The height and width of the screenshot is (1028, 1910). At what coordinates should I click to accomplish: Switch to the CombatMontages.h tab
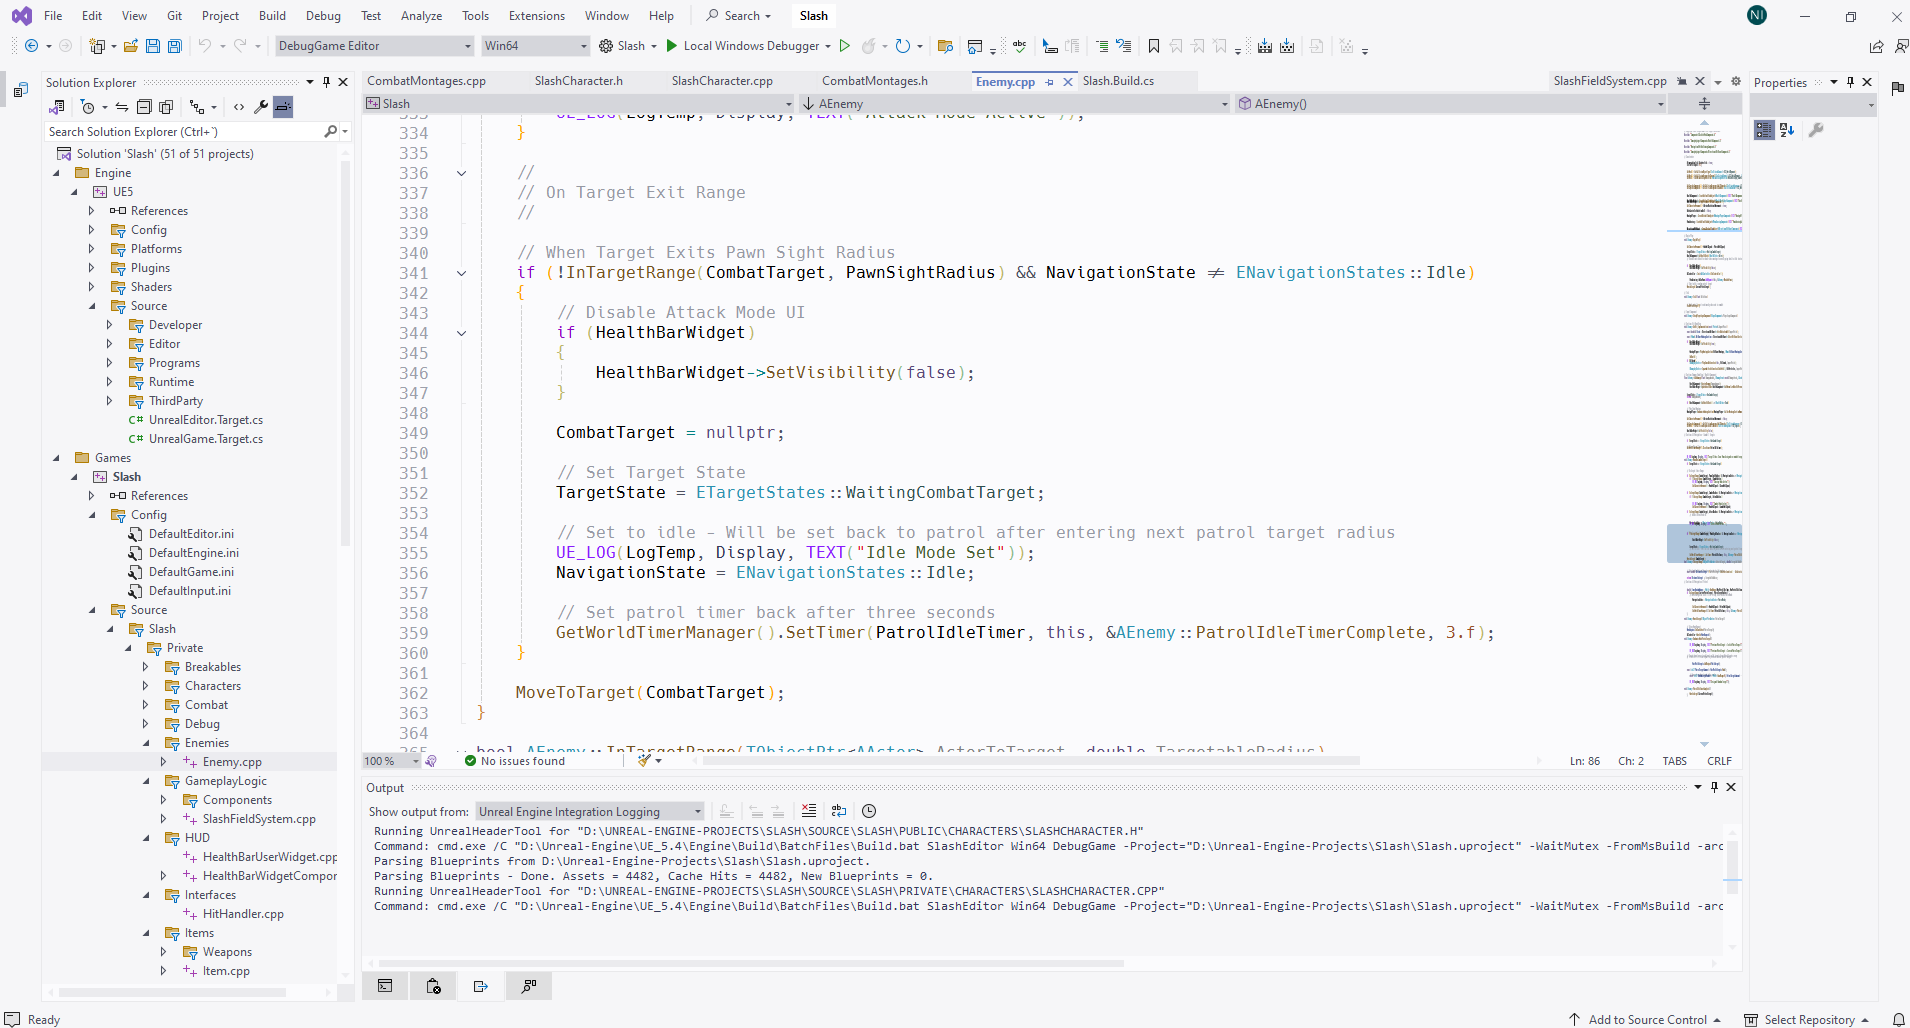(875, 81)
